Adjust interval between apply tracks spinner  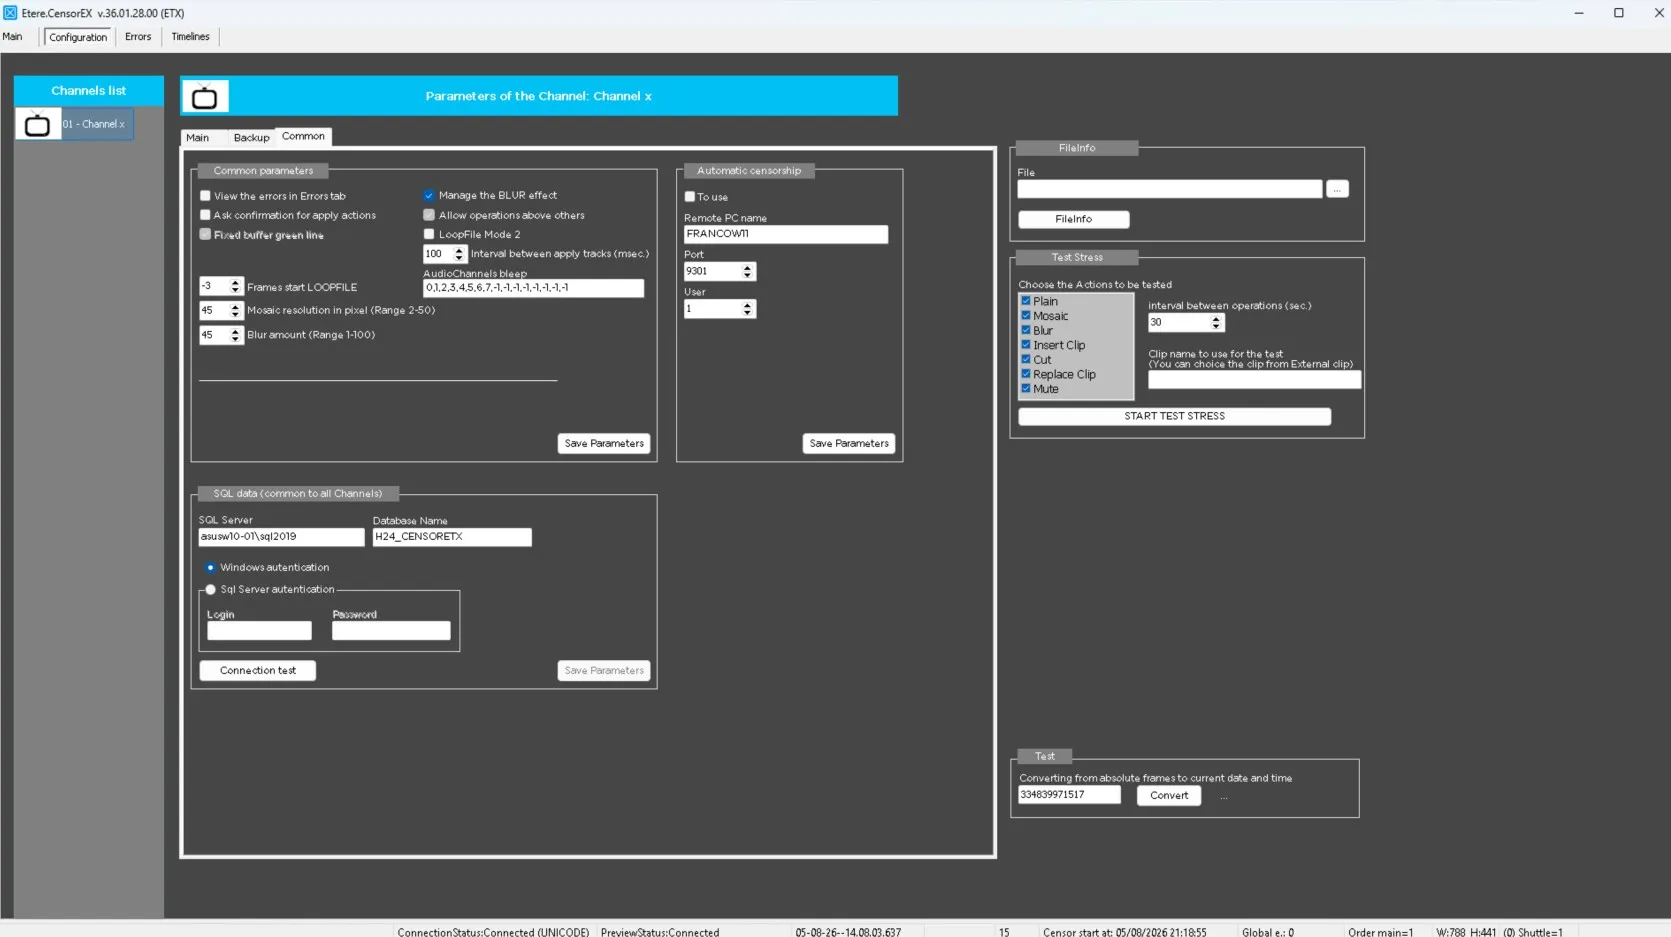tap(460, 255)
